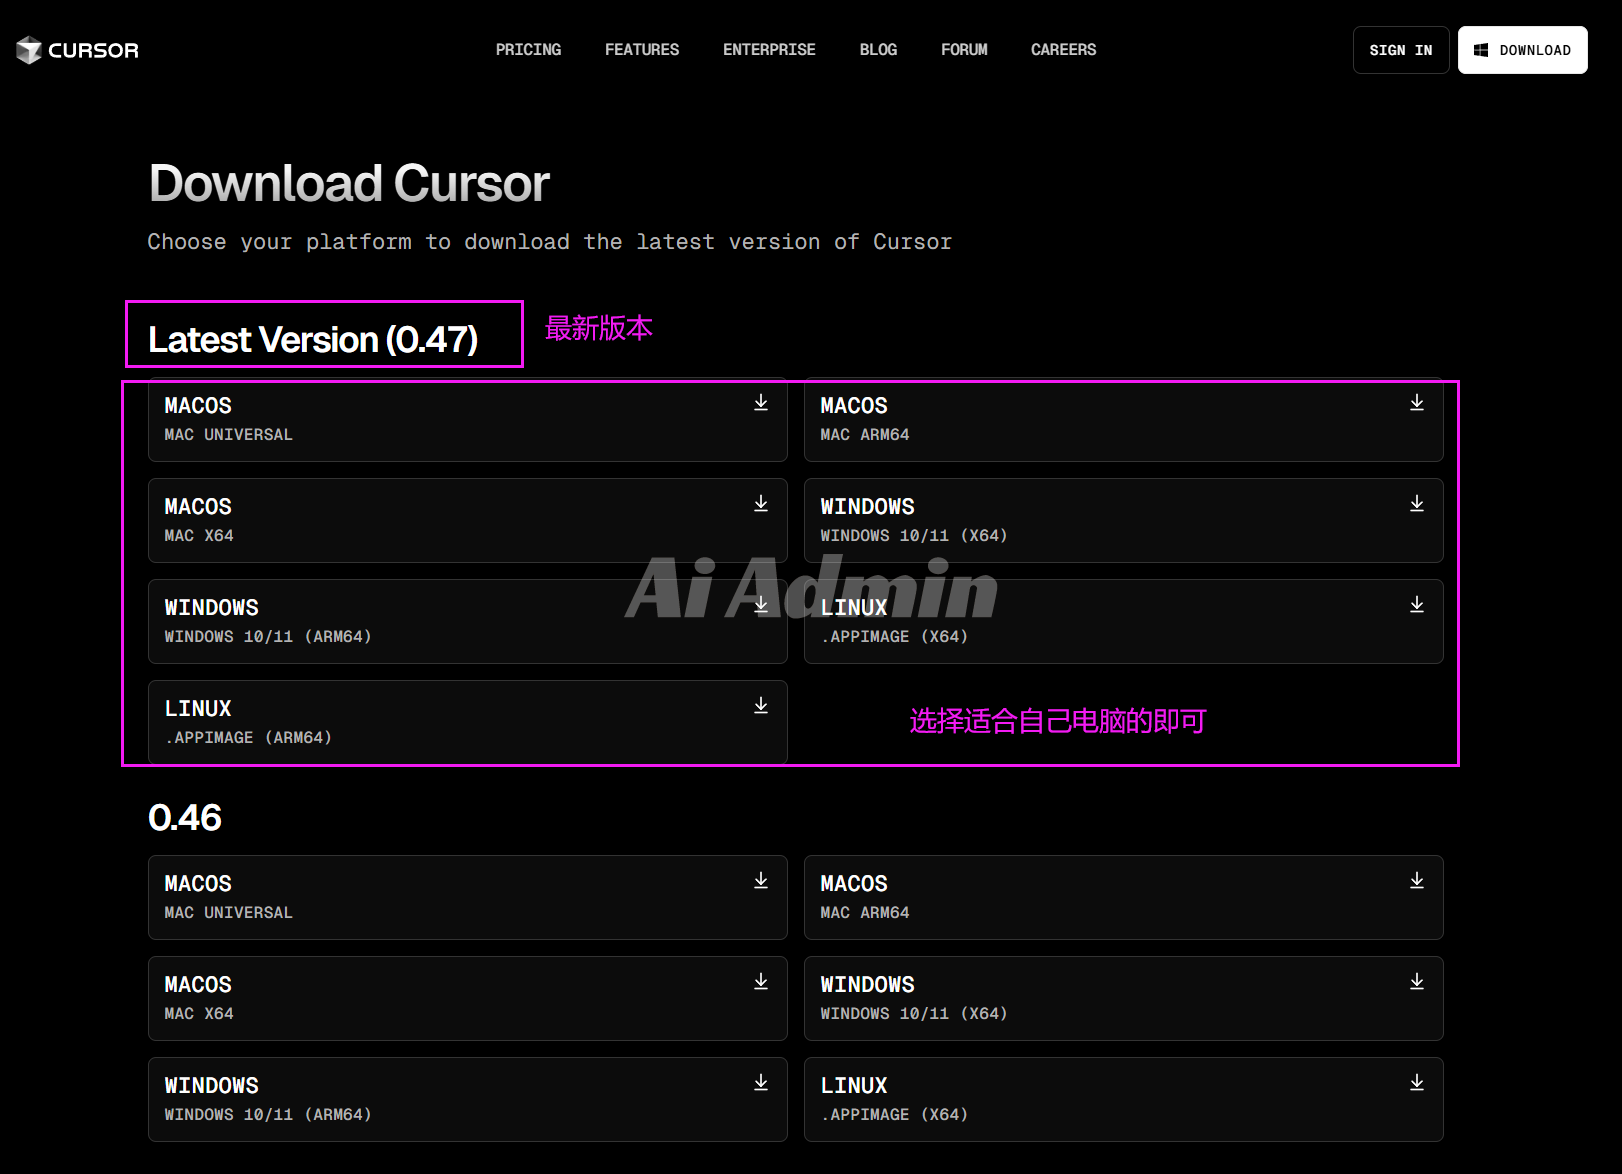Open the Forum link
The height and width of the screenshot is (1174, 1622).
click(964, 50)
